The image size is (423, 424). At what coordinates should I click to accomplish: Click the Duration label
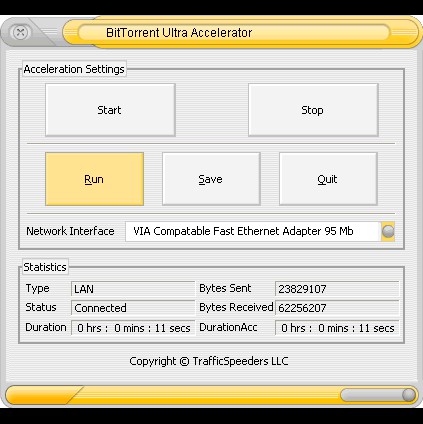[x=46, y=327]
